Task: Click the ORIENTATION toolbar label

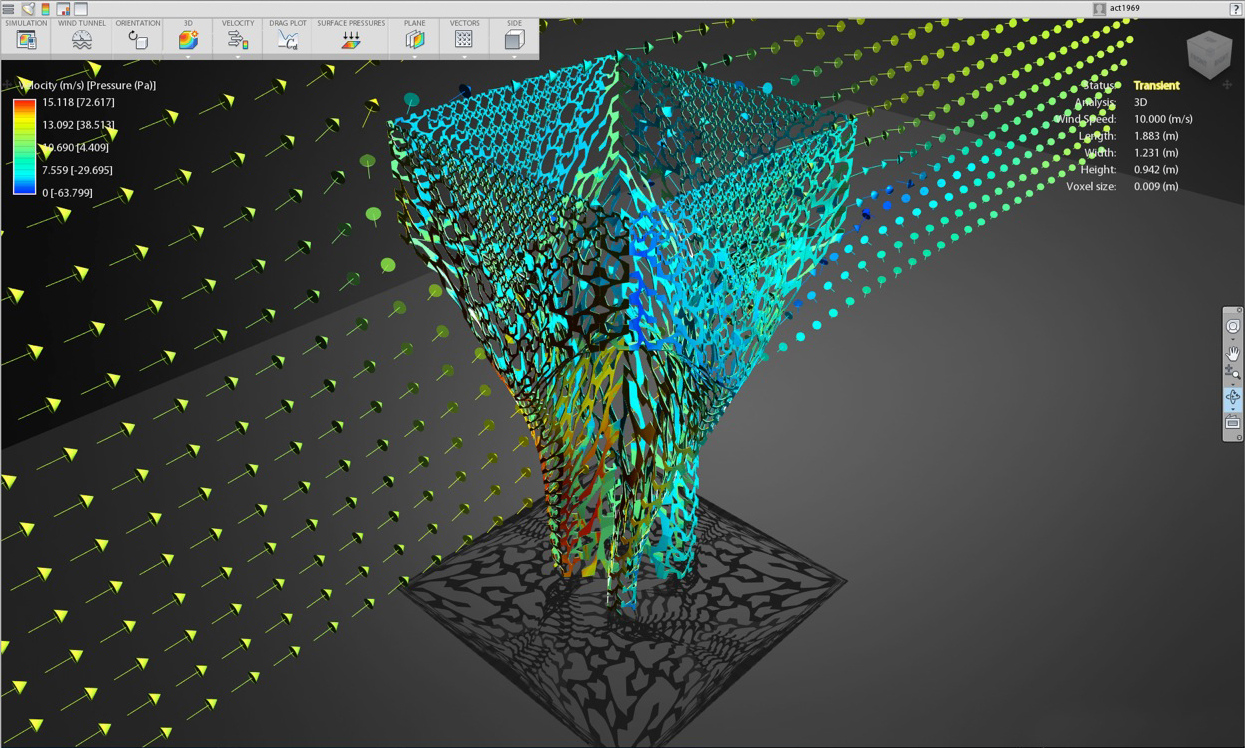Action: tap(138, 23)
